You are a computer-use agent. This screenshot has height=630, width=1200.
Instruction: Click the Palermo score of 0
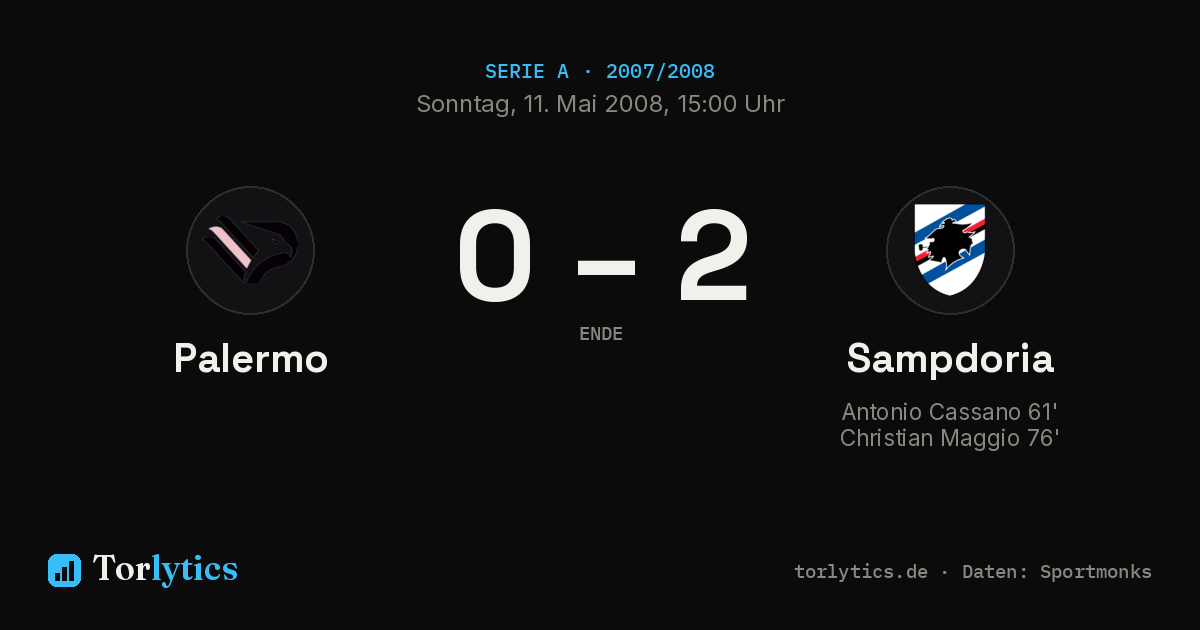click(x=495, y=256)
